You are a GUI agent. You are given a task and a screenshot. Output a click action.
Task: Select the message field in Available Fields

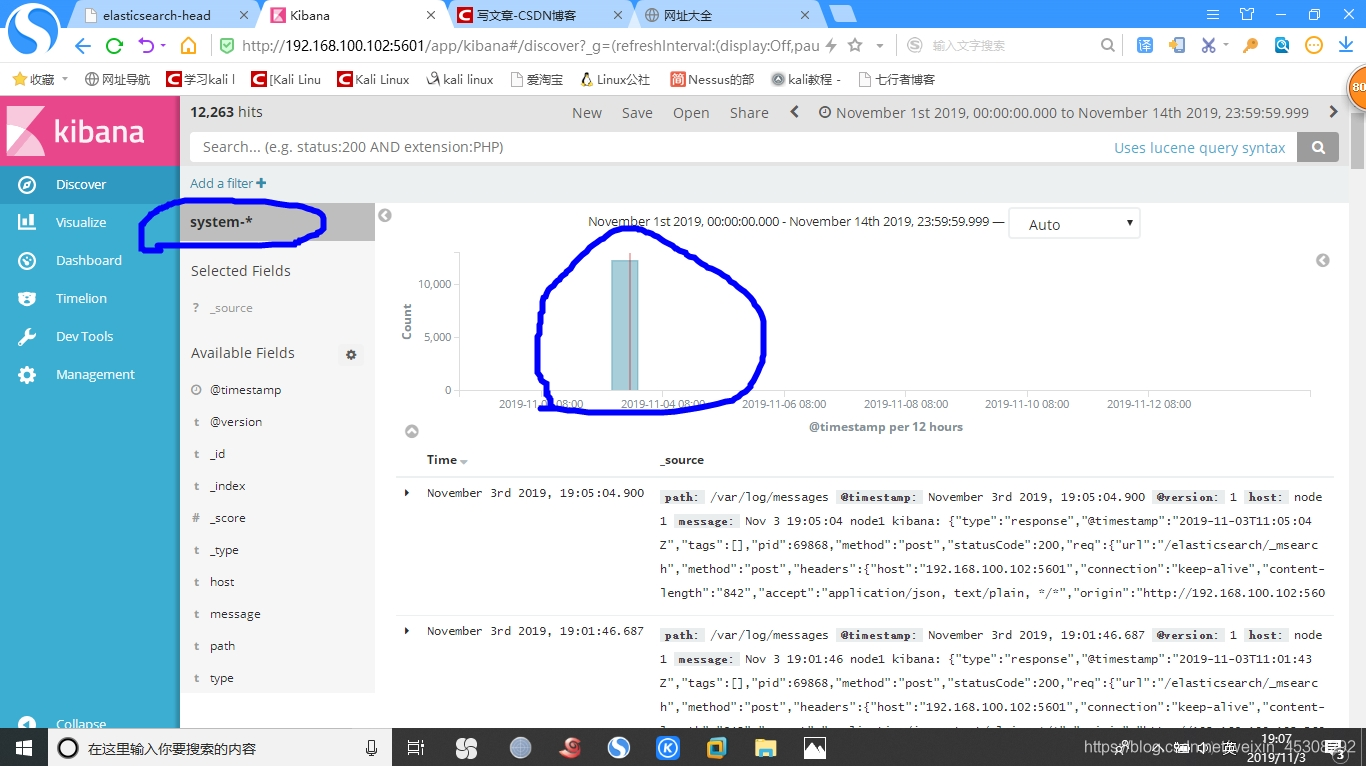(x=235, y=614)
